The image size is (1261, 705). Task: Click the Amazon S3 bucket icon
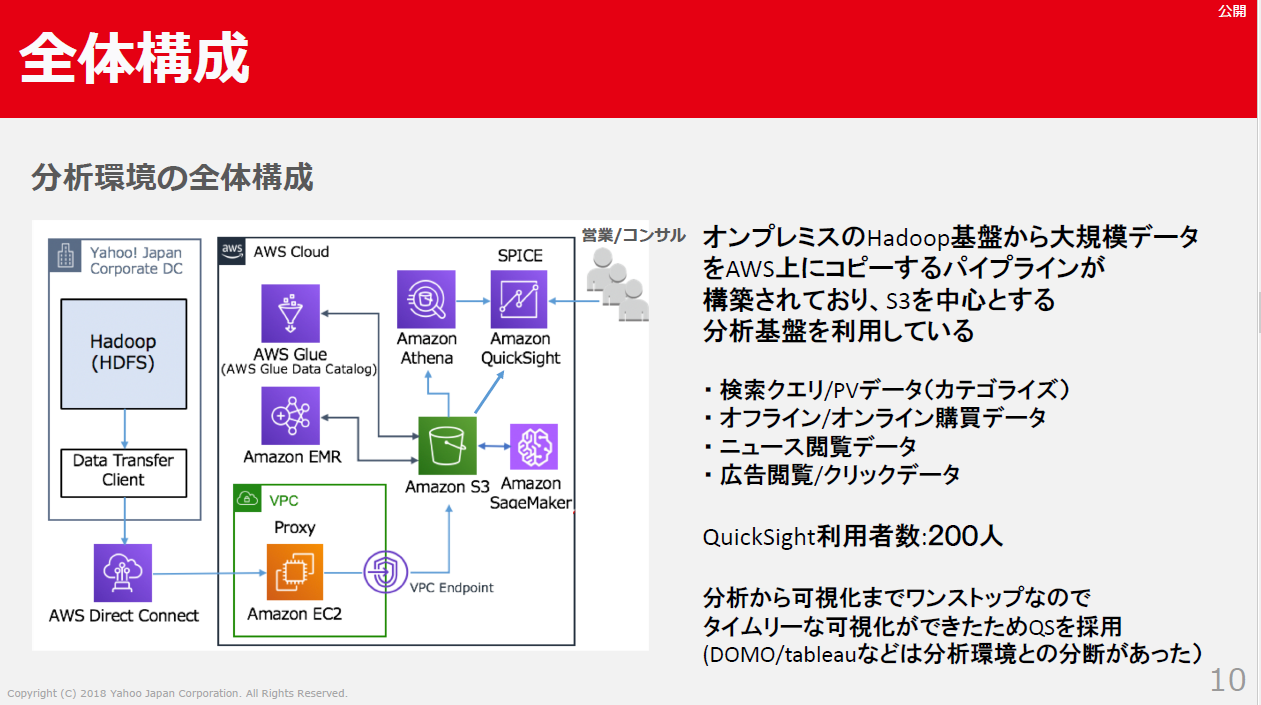(447, 446)
